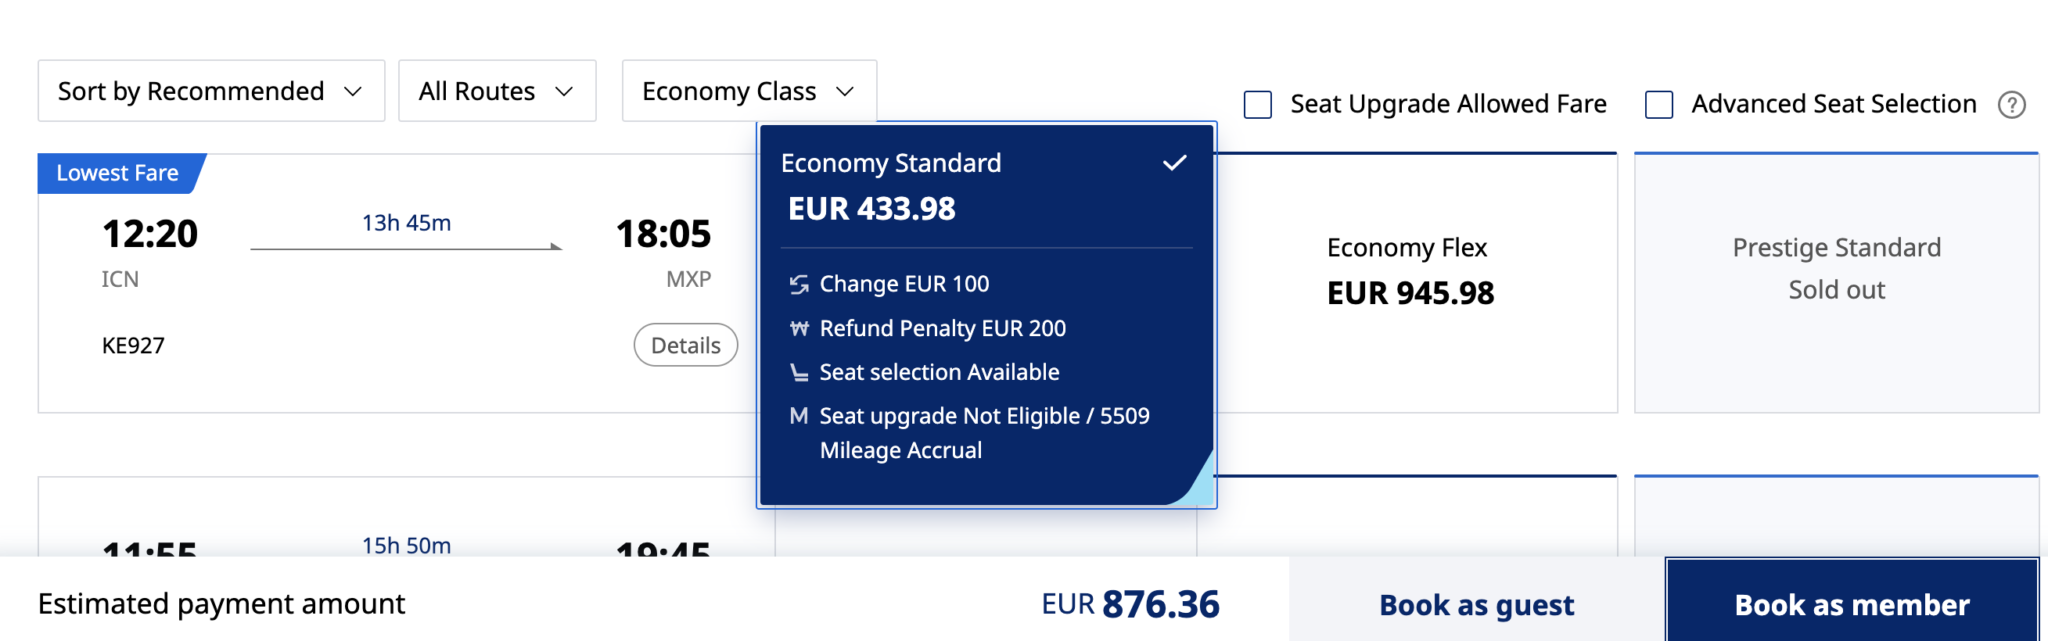This screenshot has width=2048, height=641.
Task: Click the seat selection seat icon
Action: coord(799,373)
